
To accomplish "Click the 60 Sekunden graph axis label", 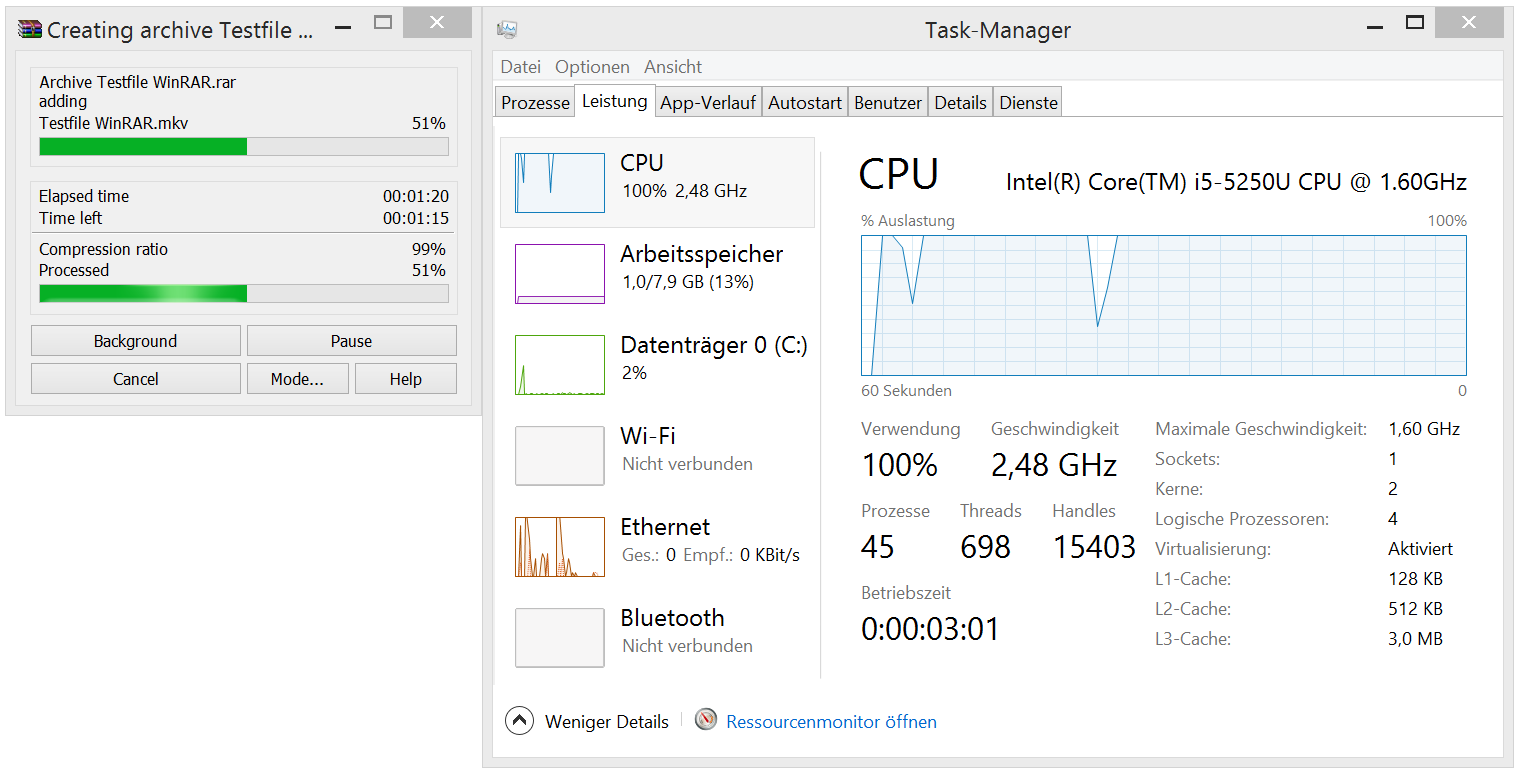I will (906, 391).
